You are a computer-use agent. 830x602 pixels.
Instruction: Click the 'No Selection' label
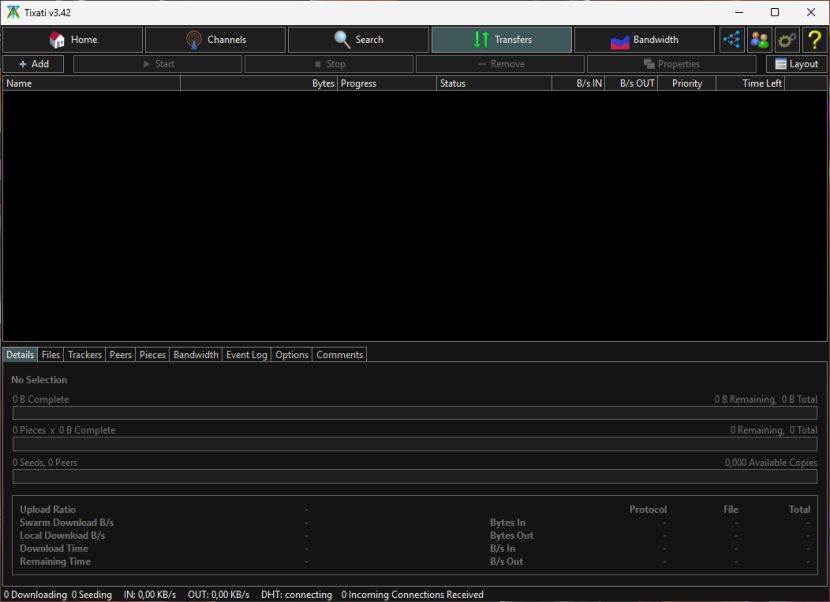tap(39, 380)
